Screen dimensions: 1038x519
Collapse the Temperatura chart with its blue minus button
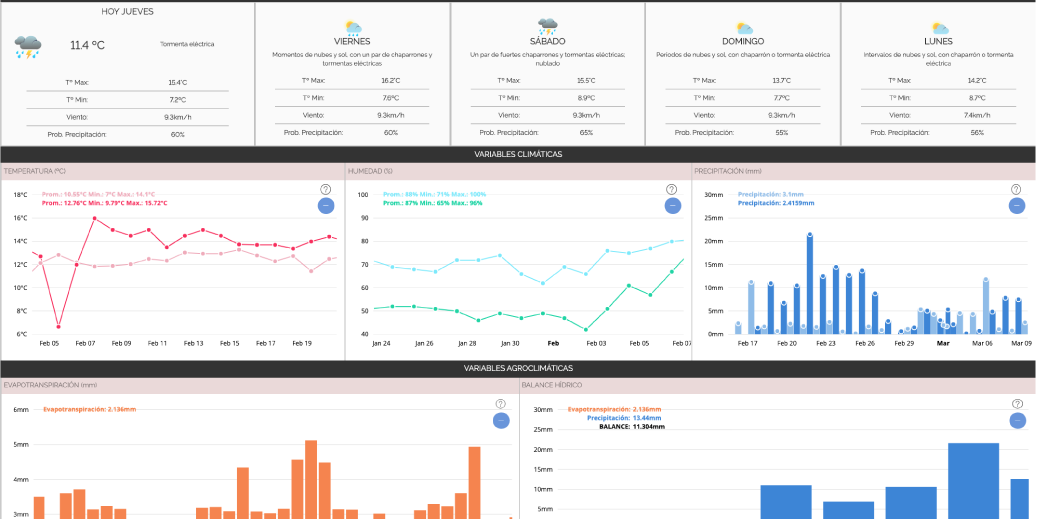click(326, 206)
